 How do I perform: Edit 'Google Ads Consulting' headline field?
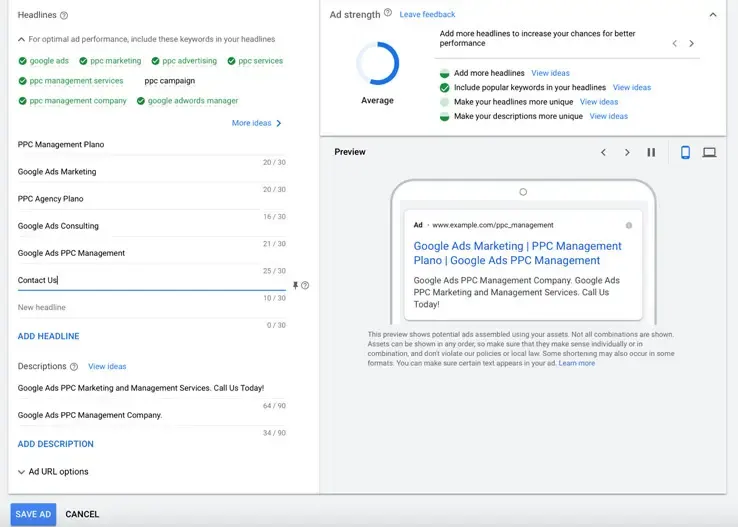point(152,226)
